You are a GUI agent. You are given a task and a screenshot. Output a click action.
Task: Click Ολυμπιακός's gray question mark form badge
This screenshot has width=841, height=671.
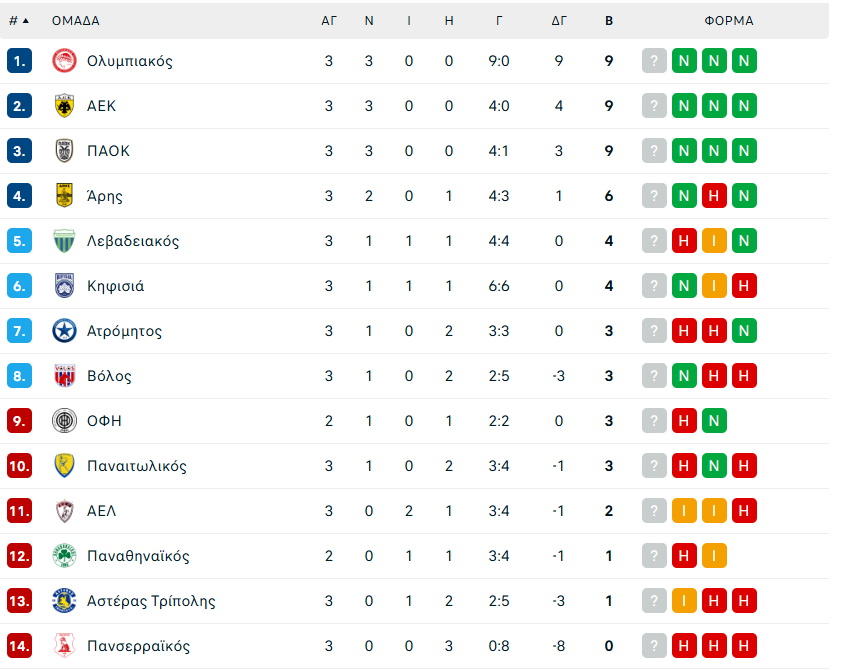(x=654, y=61)
